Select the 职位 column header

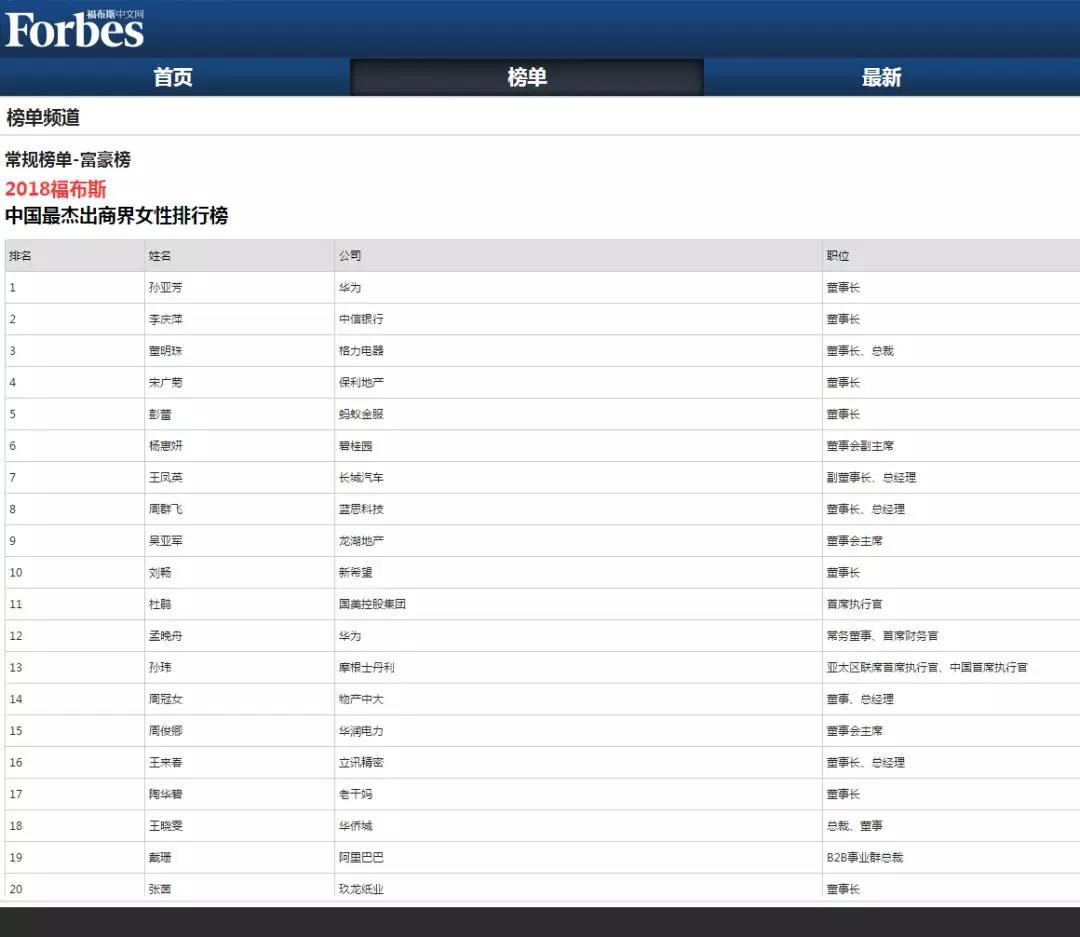[x=838, y=256]
